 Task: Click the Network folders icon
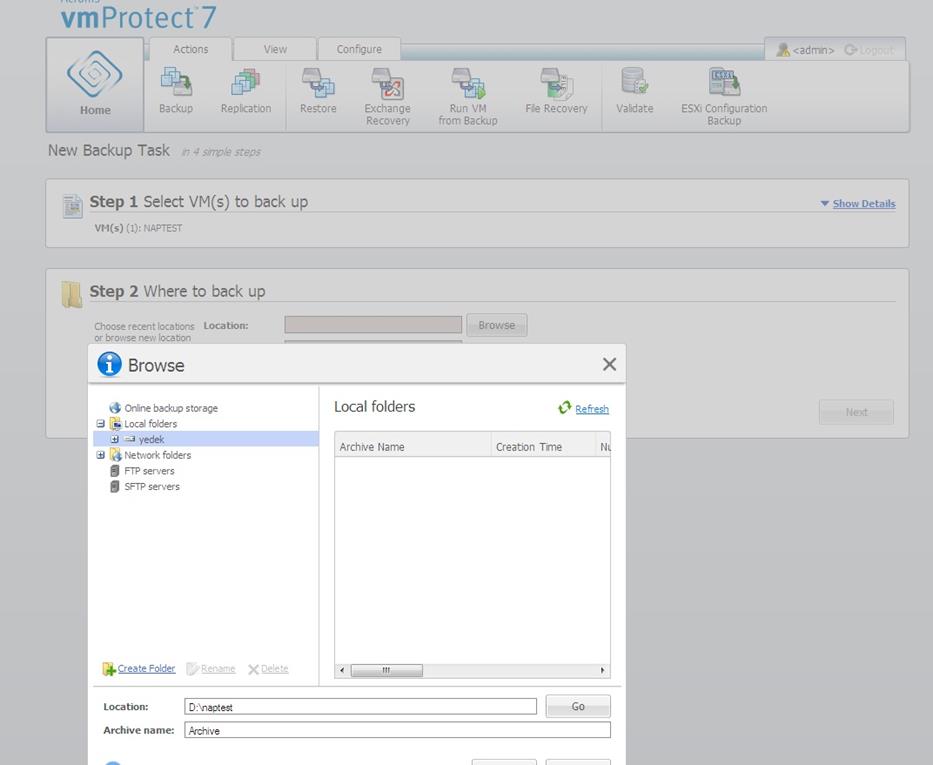[x=115, y=455]
